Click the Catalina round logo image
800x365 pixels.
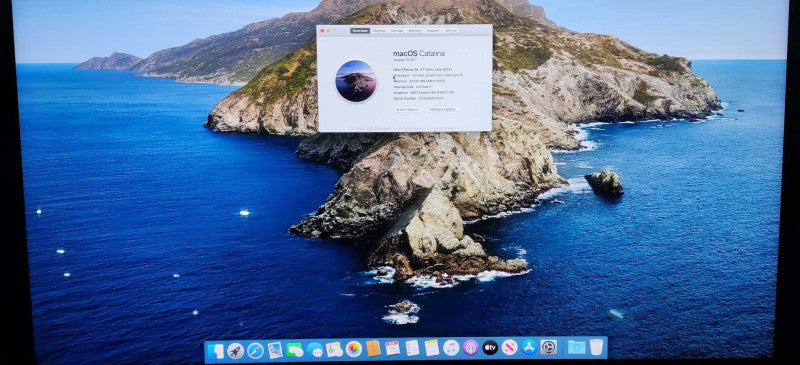tap(356, 81)
